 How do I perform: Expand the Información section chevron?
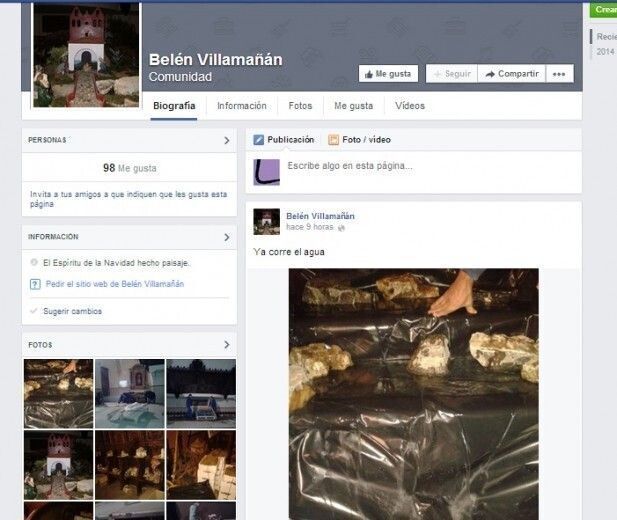coord(227,237)
